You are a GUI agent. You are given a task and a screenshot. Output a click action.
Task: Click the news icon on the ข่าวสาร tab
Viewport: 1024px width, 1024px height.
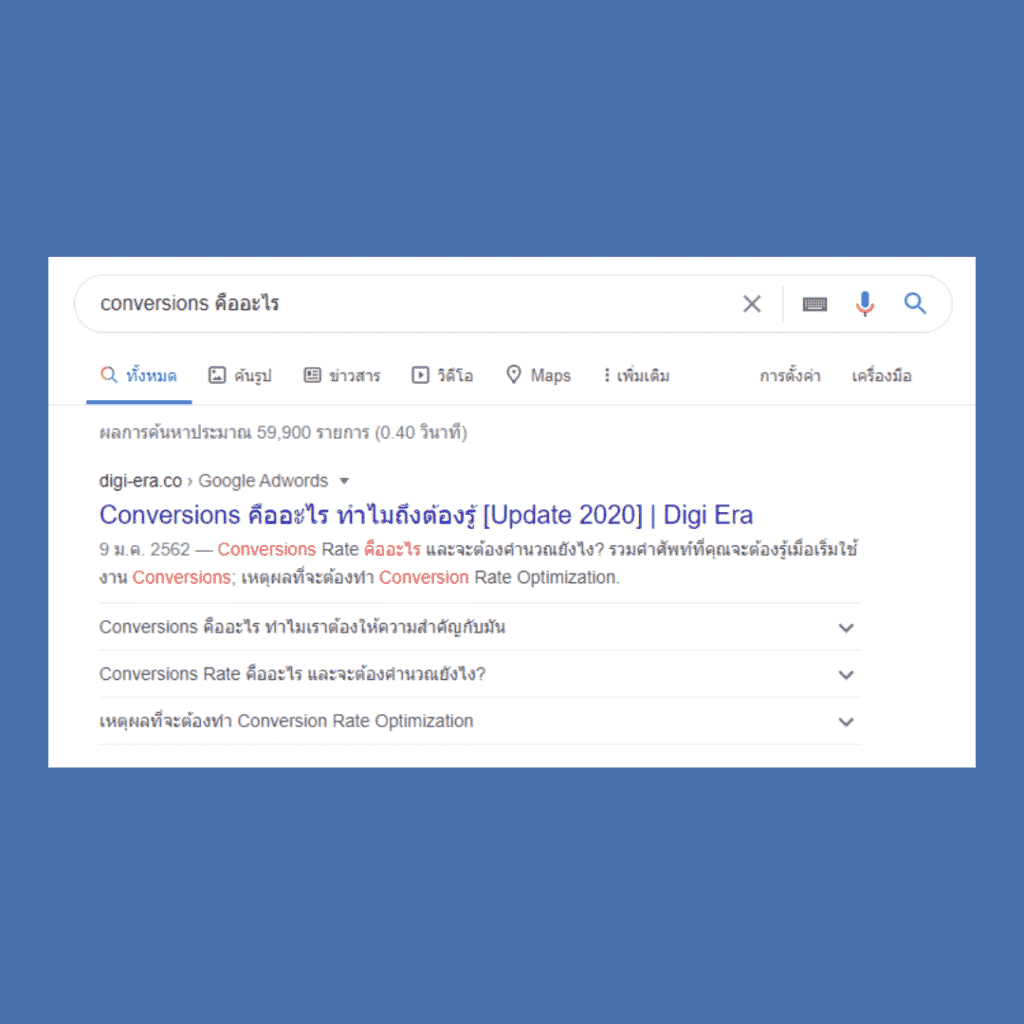tap(313, 375)
